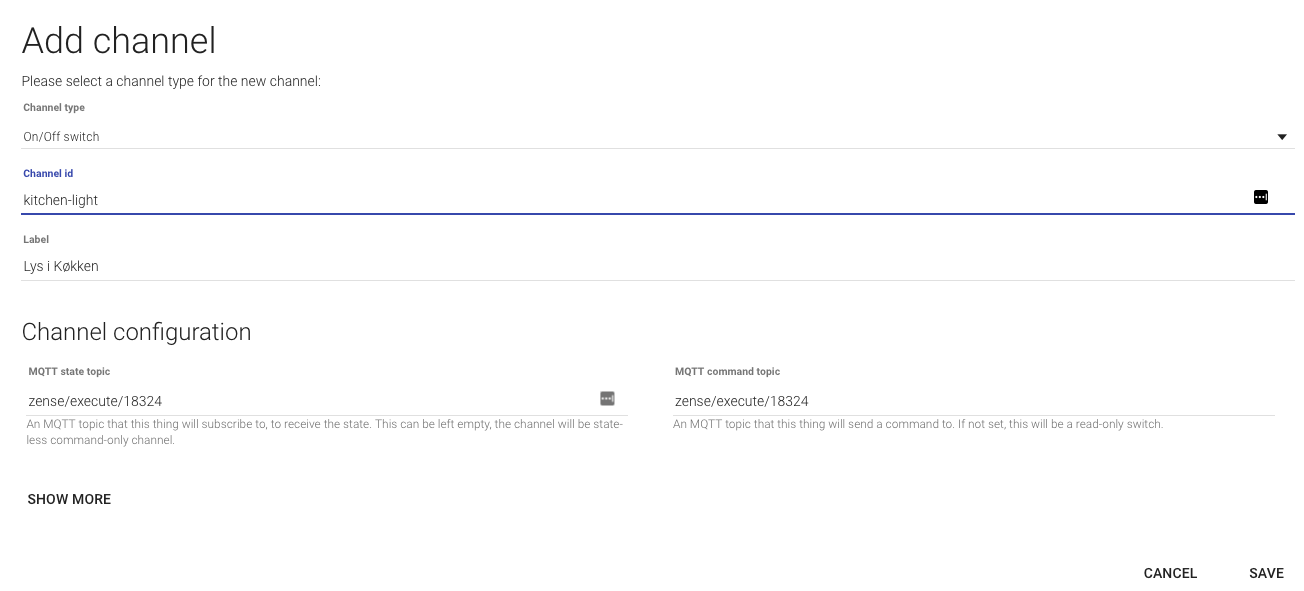Click the Channel configuration section heading
Viewport: 1304px width, 591px height.
[136, 332]
